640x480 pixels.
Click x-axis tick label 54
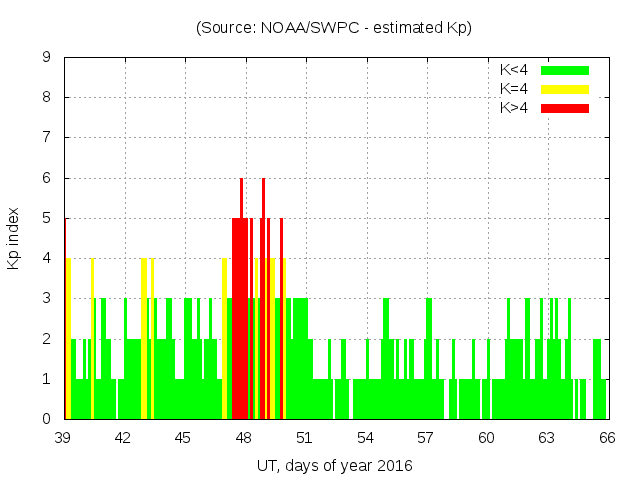(x=365, y=438)
